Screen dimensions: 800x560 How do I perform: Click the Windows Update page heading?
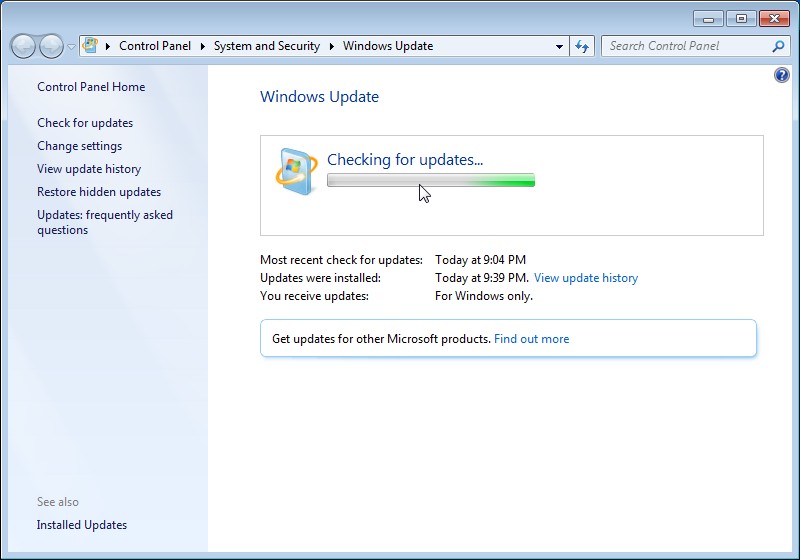coord(319,97)
